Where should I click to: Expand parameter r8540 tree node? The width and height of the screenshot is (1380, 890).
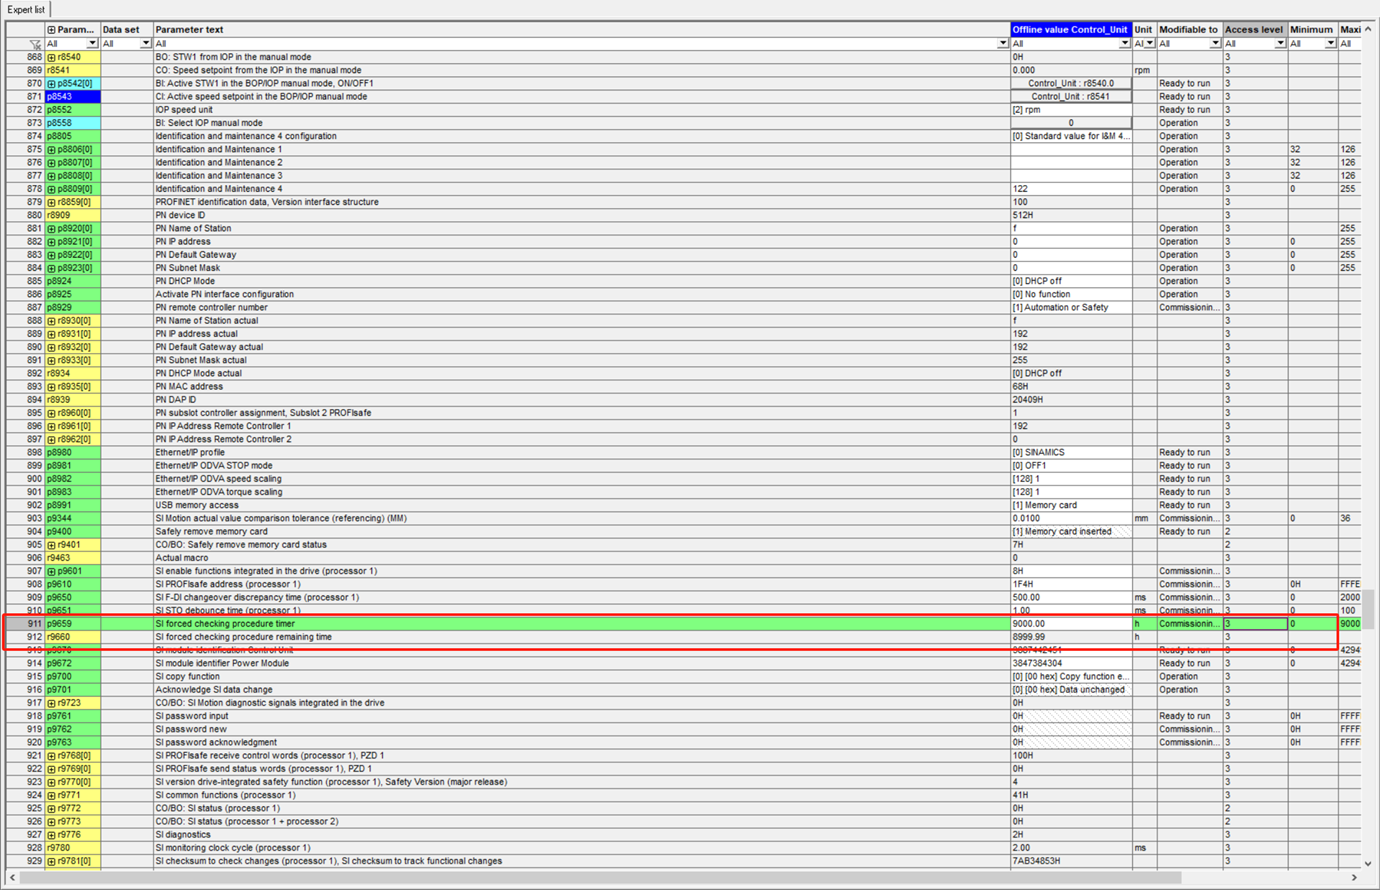pyautogui.click(x=51, y=58)
